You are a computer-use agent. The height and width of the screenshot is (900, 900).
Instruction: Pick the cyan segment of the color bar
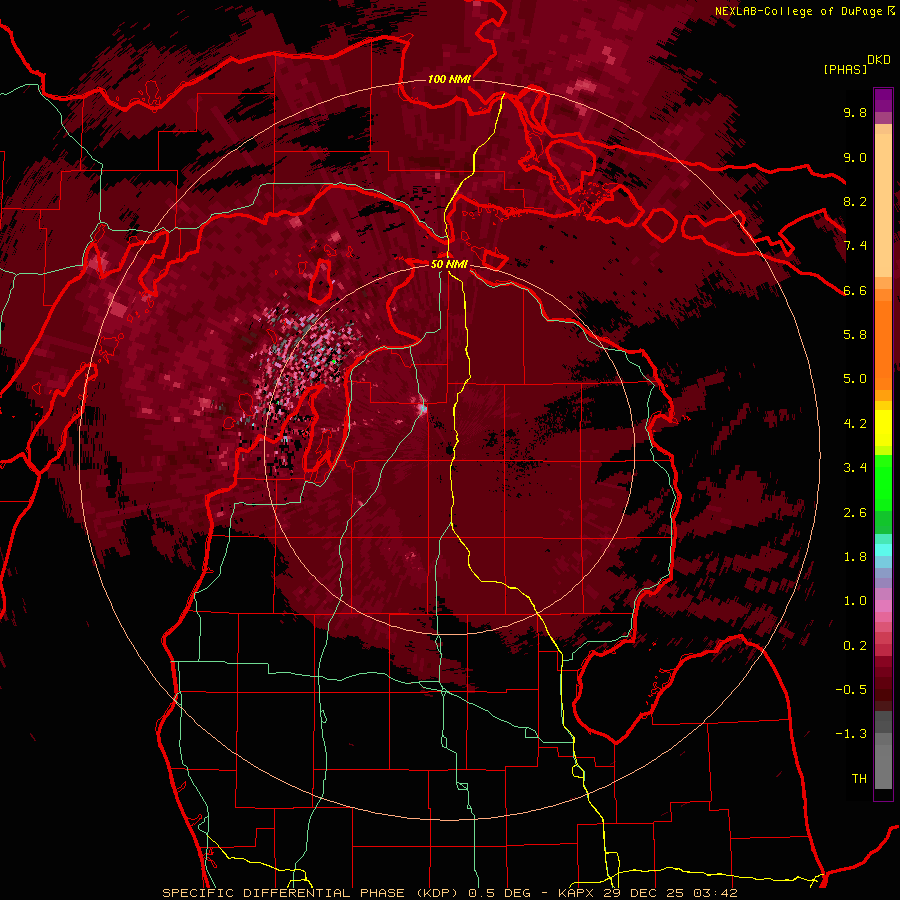click(883, 550)
